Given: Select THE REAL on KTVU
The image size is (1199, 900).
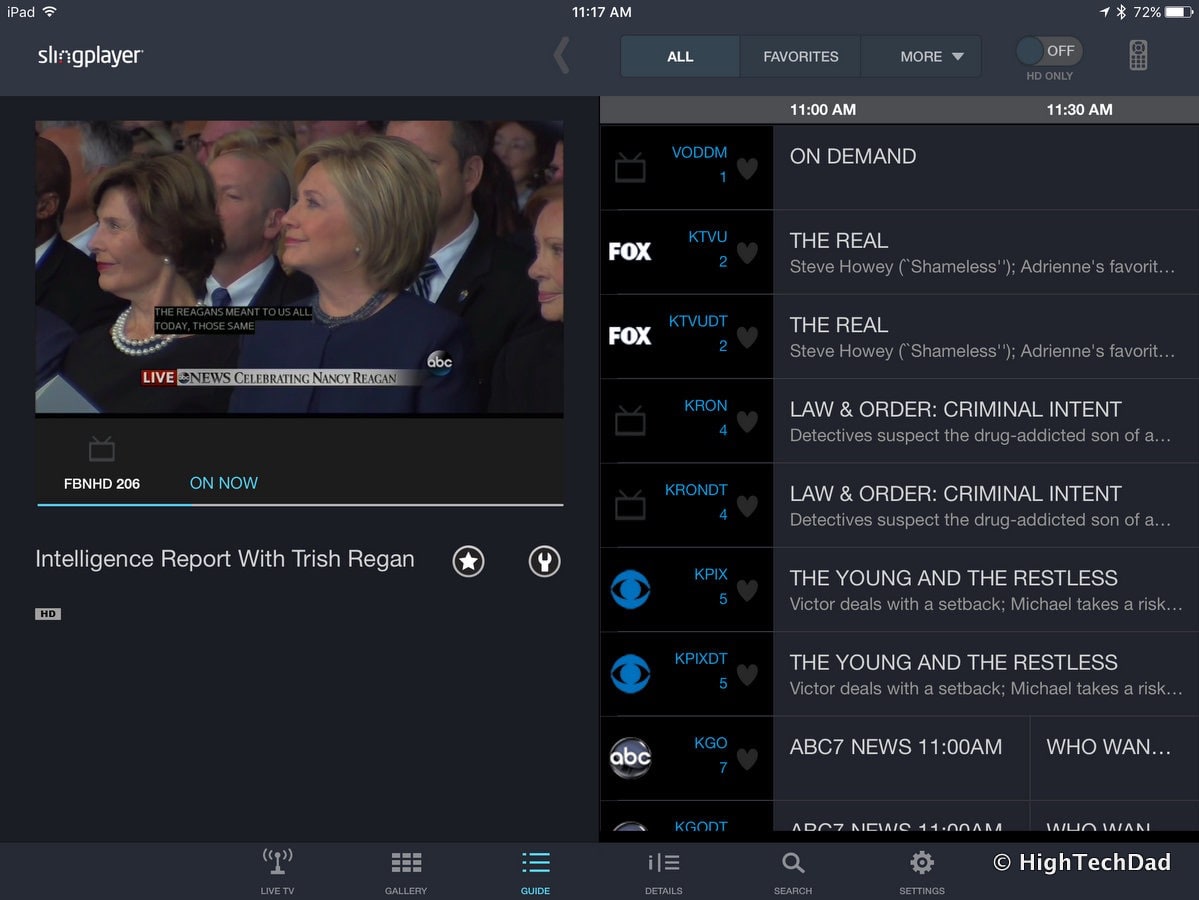Looking at the screenshot, I should 986,252.
